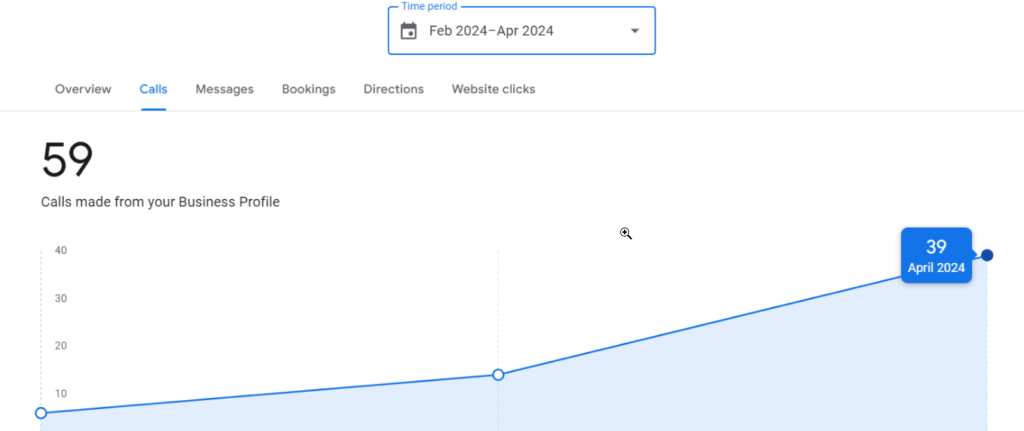Switch to the Website clicks tab
1024x431 pixels.
tap(493, 89)
